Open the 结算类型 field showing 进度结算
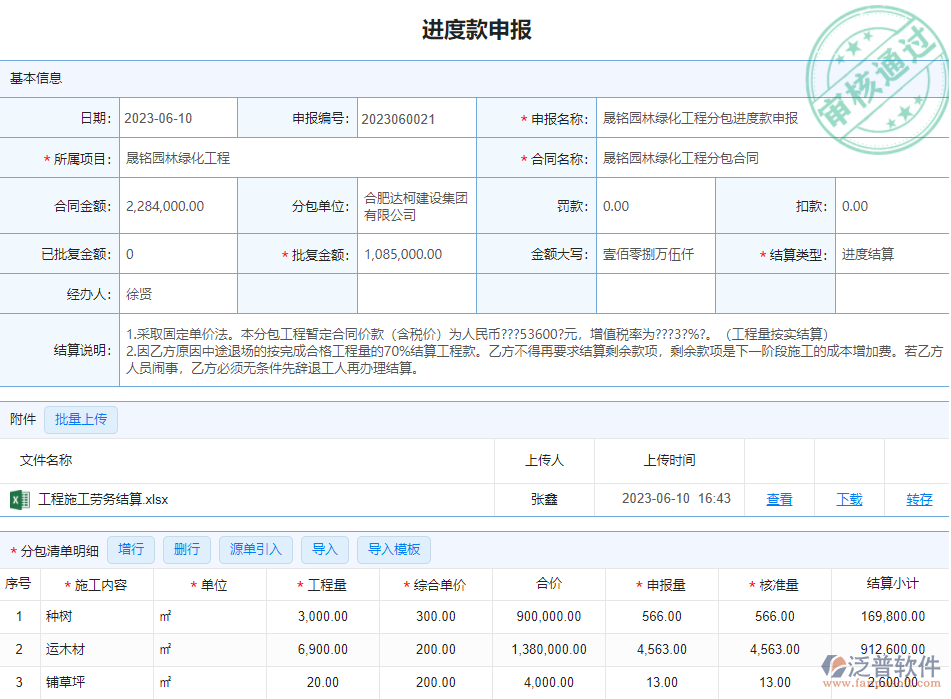This screenshot has height=699, width=951. tap(890, 254)
